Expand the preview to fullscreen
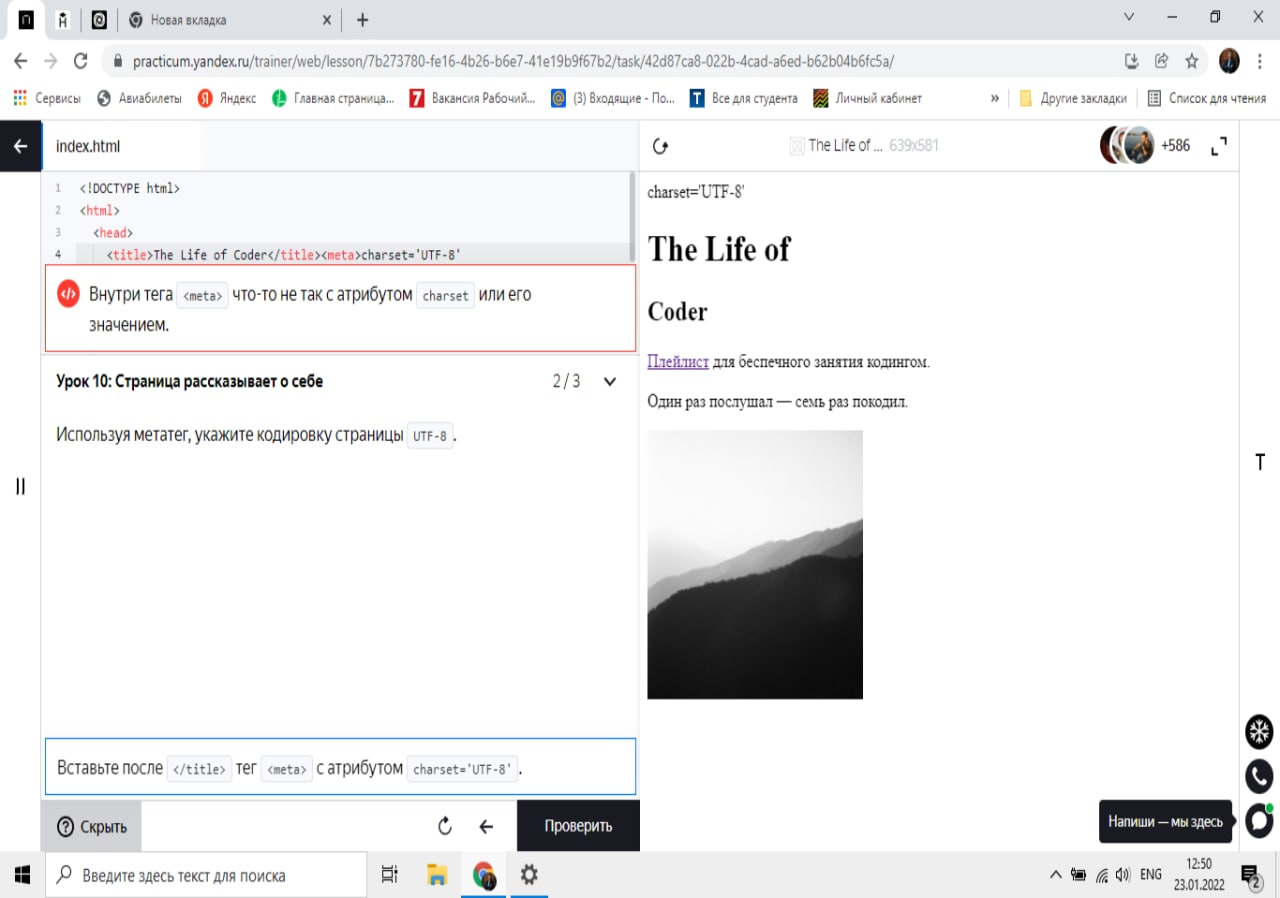1280x898 pixels. coord(1218,146)
